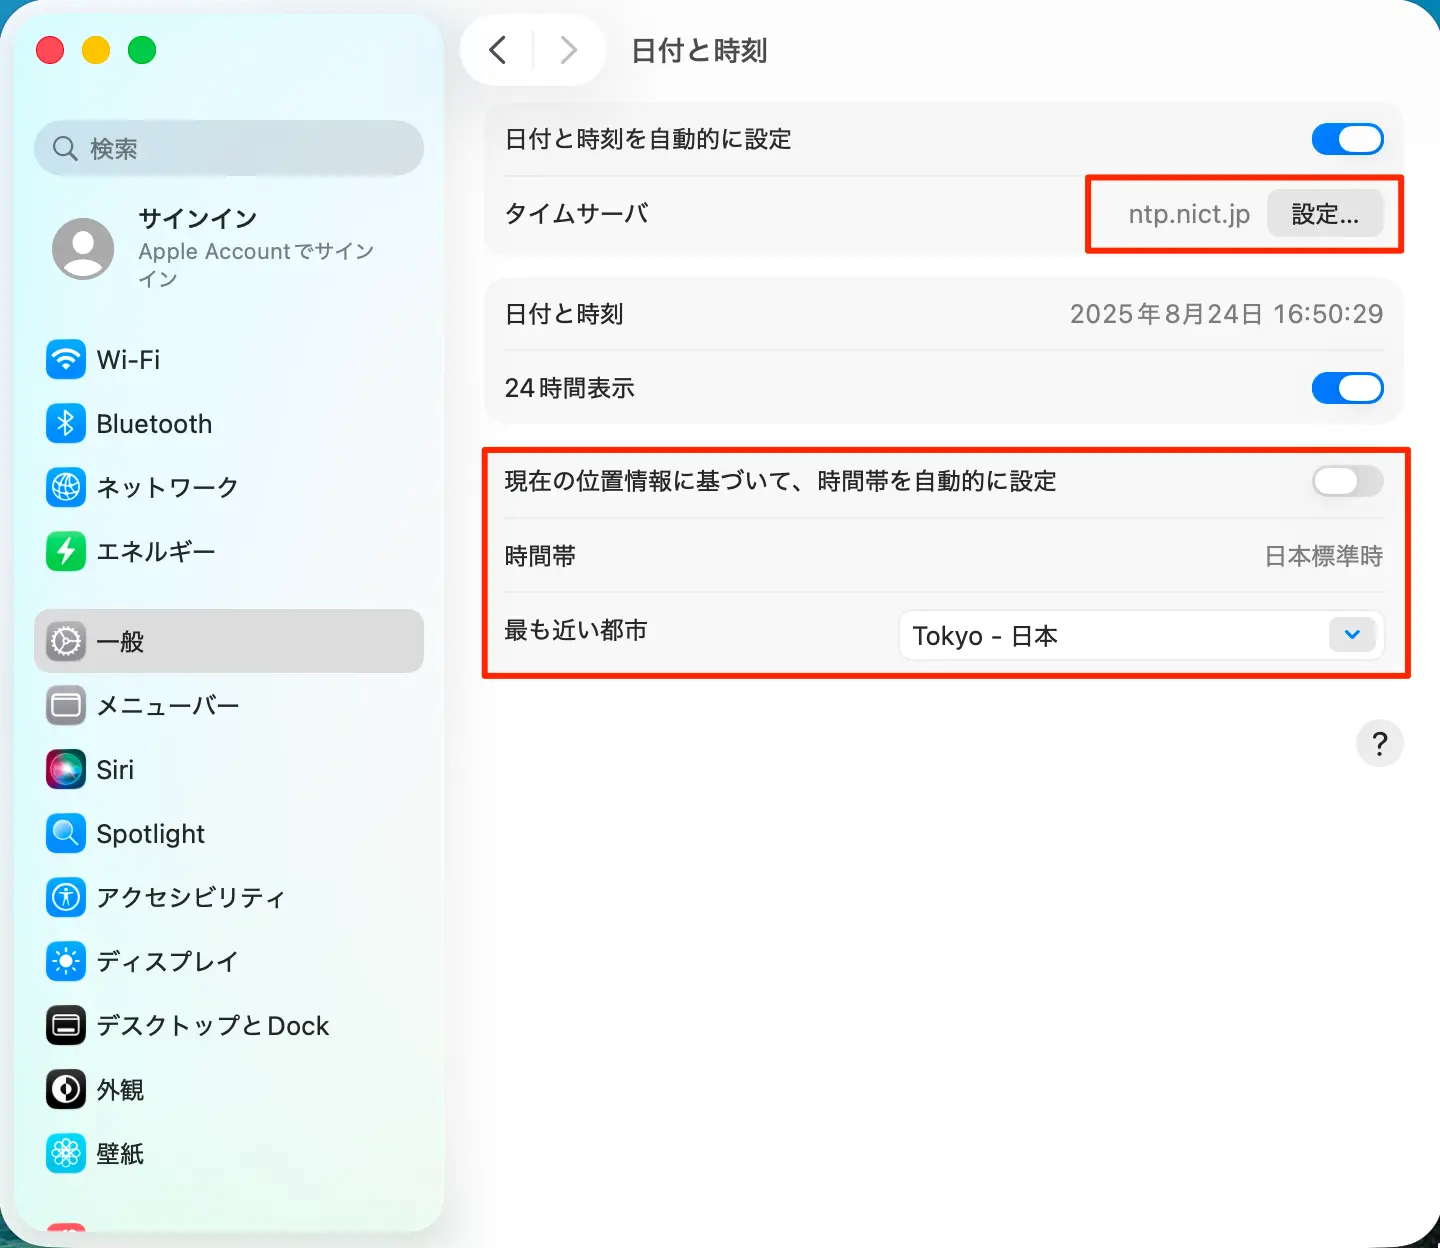Open help with the question mark button
The width and height of the screenshot is (1440, 1248).
tap(1379, 744)
